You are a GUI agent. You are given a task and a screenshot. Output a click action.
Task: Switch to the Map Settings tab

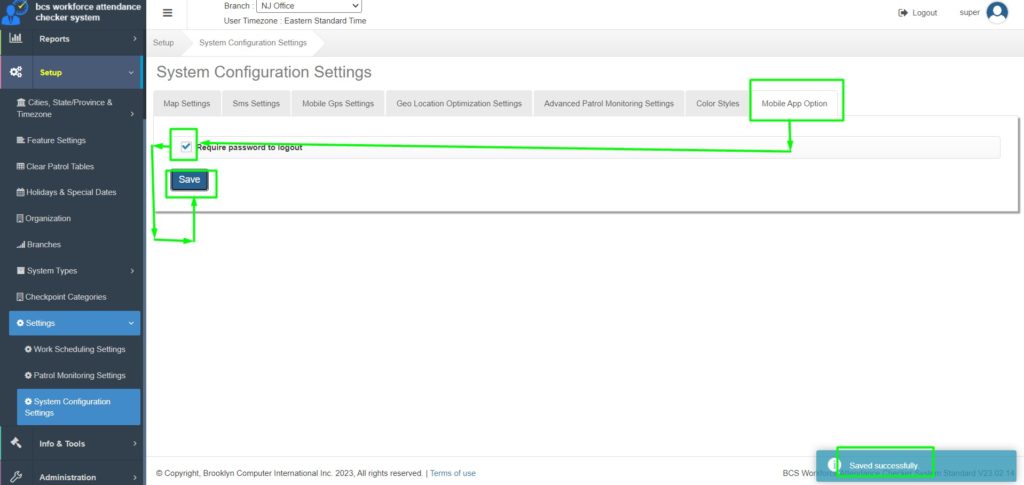coord(186,104)
